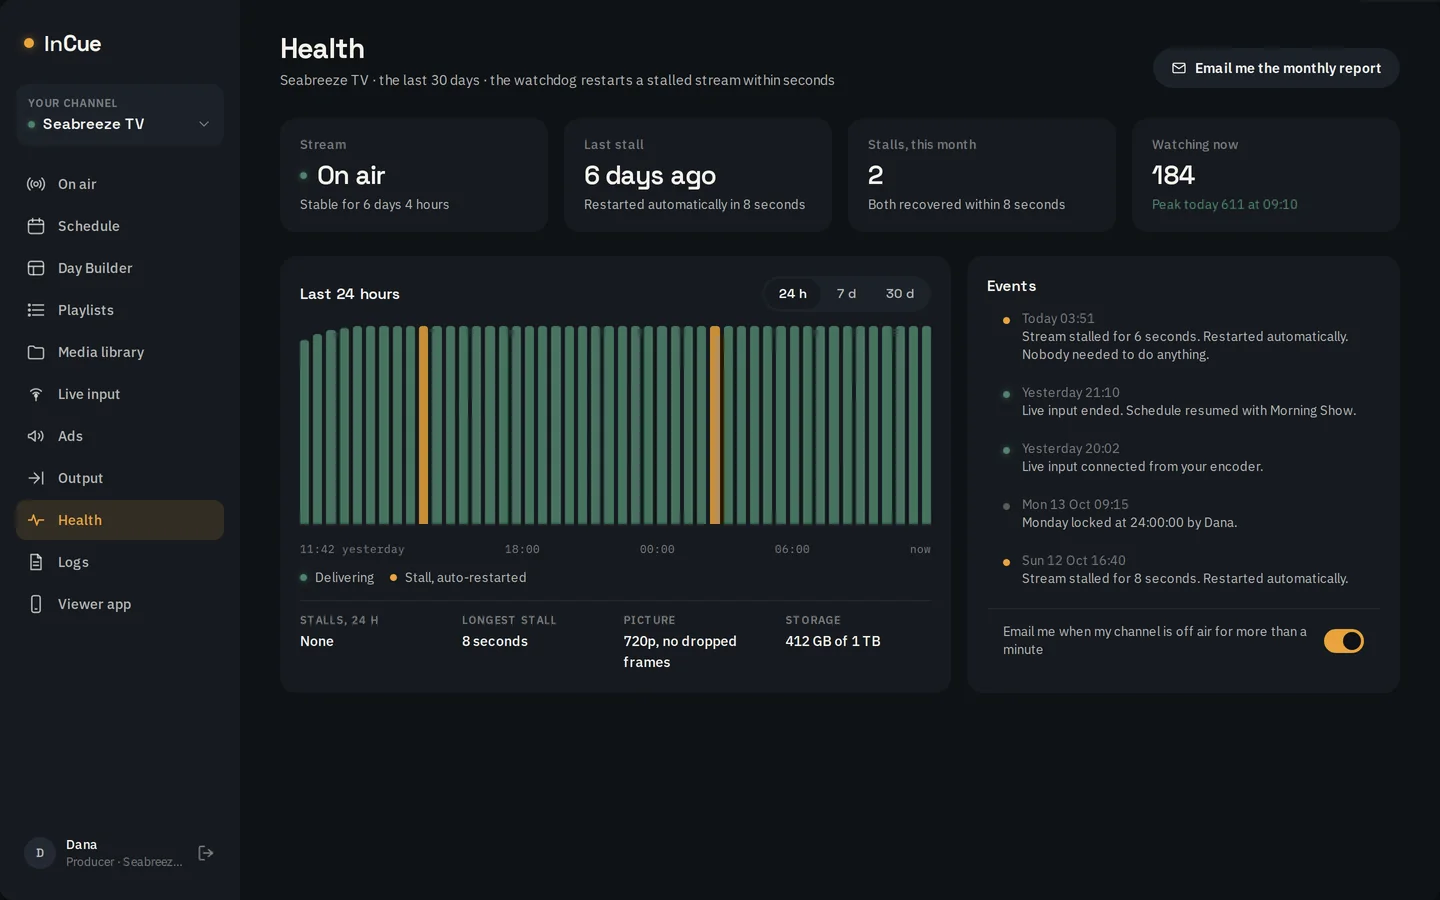Open the On air section icon
1440x900 pixels.
36,184
